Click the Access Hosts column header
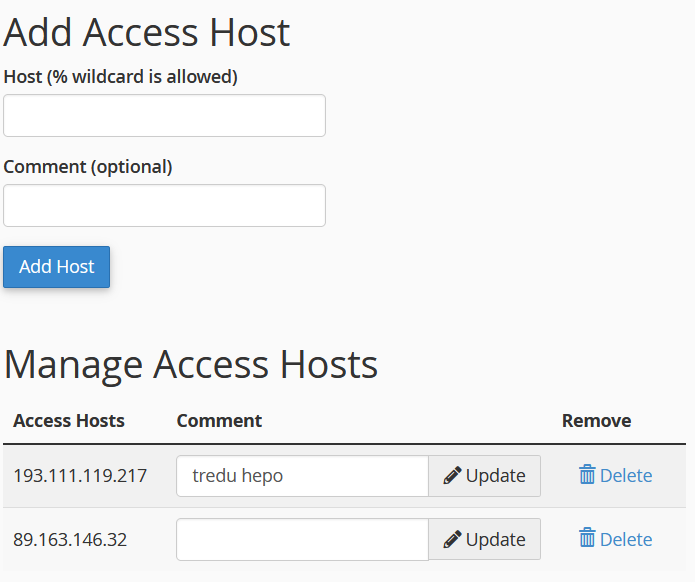This screenshot has width=695, height=582. click(x=69, y=421)
